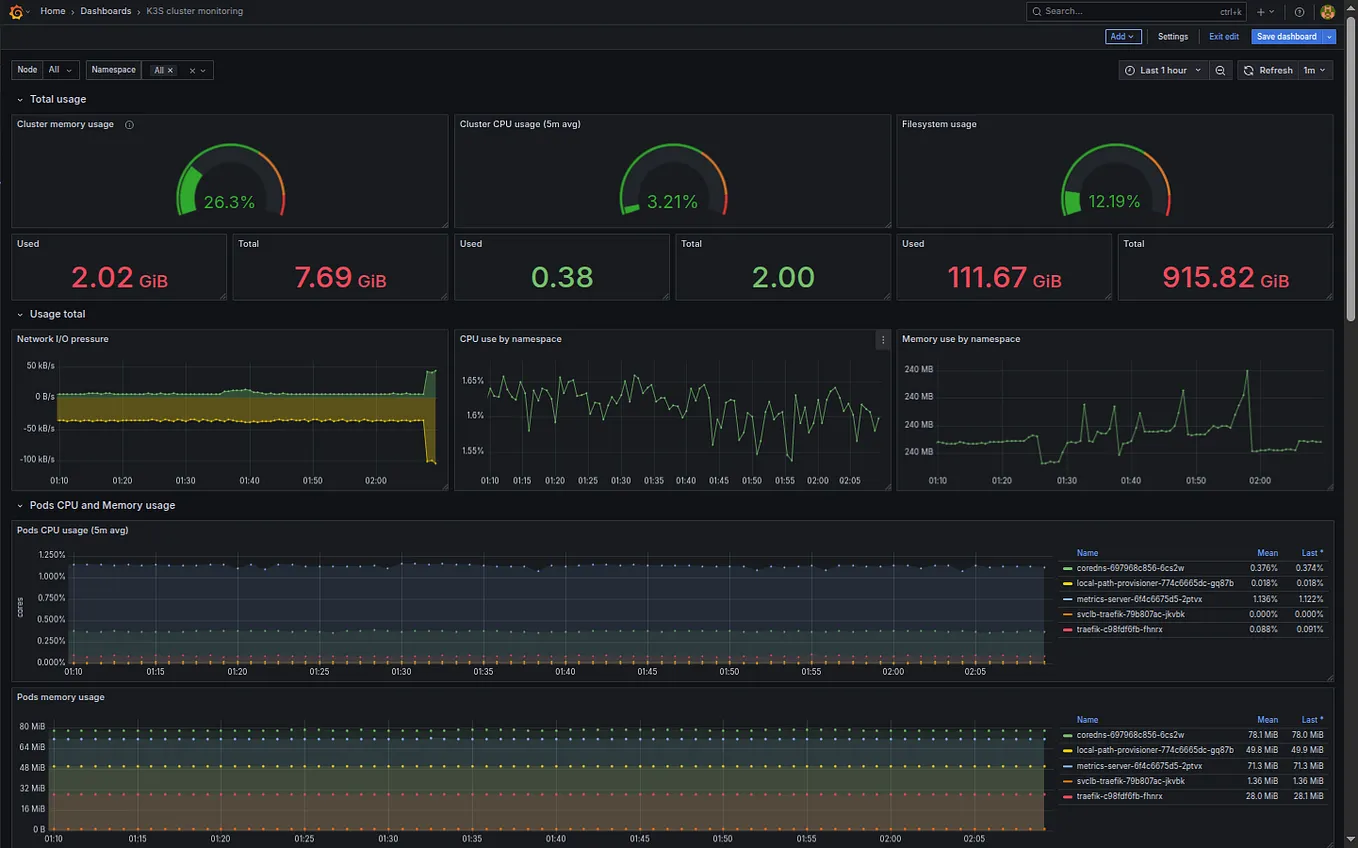Click the zoom-out magnifier beside time picker

coord(1220,70)
